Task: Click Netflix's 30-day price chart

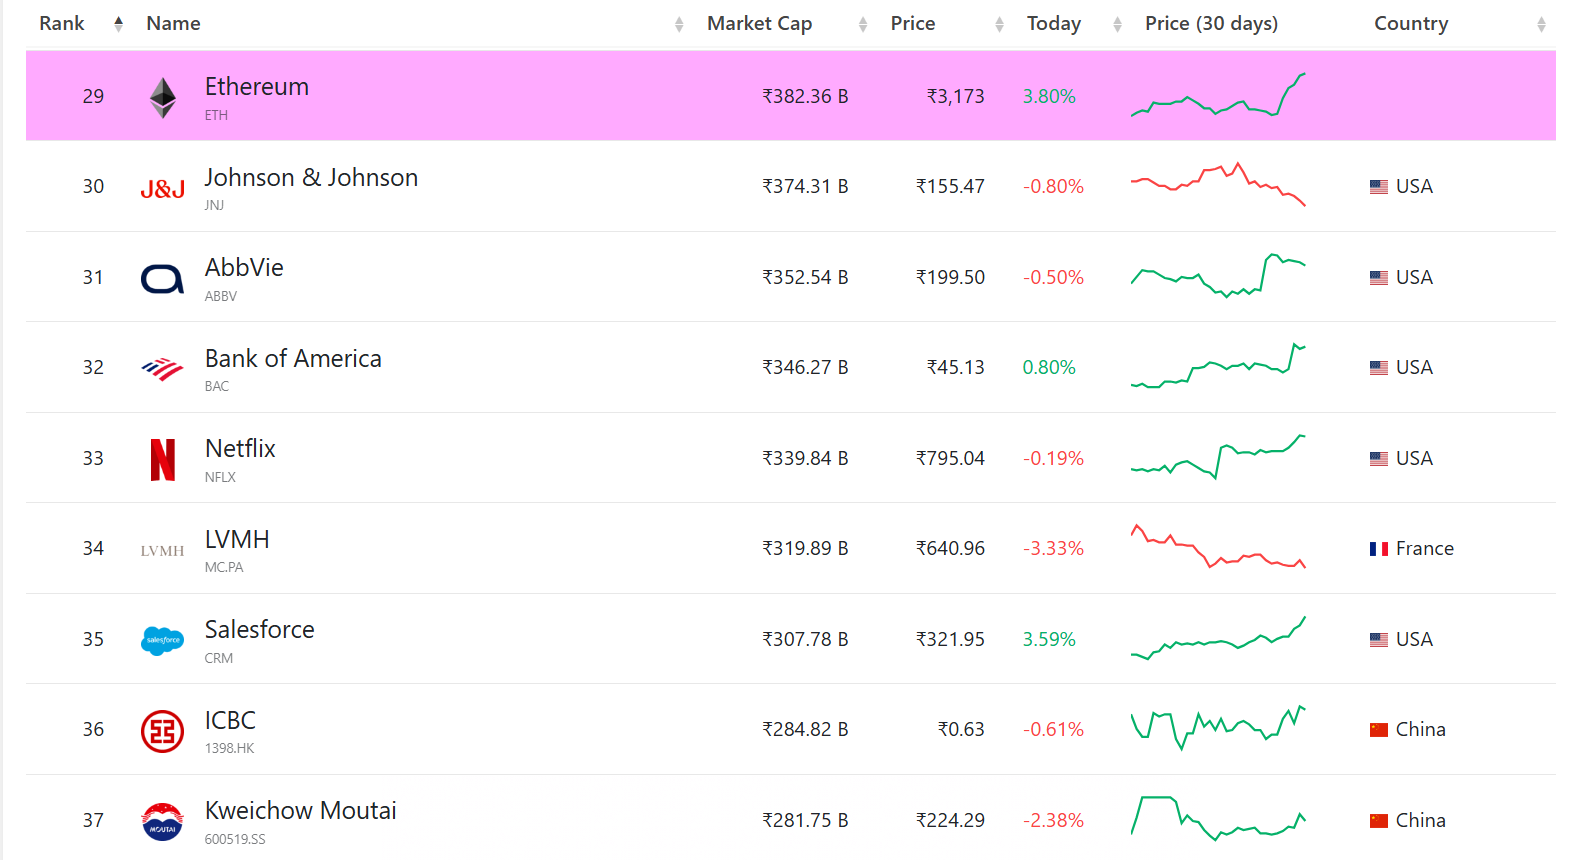Action: 1218,457
